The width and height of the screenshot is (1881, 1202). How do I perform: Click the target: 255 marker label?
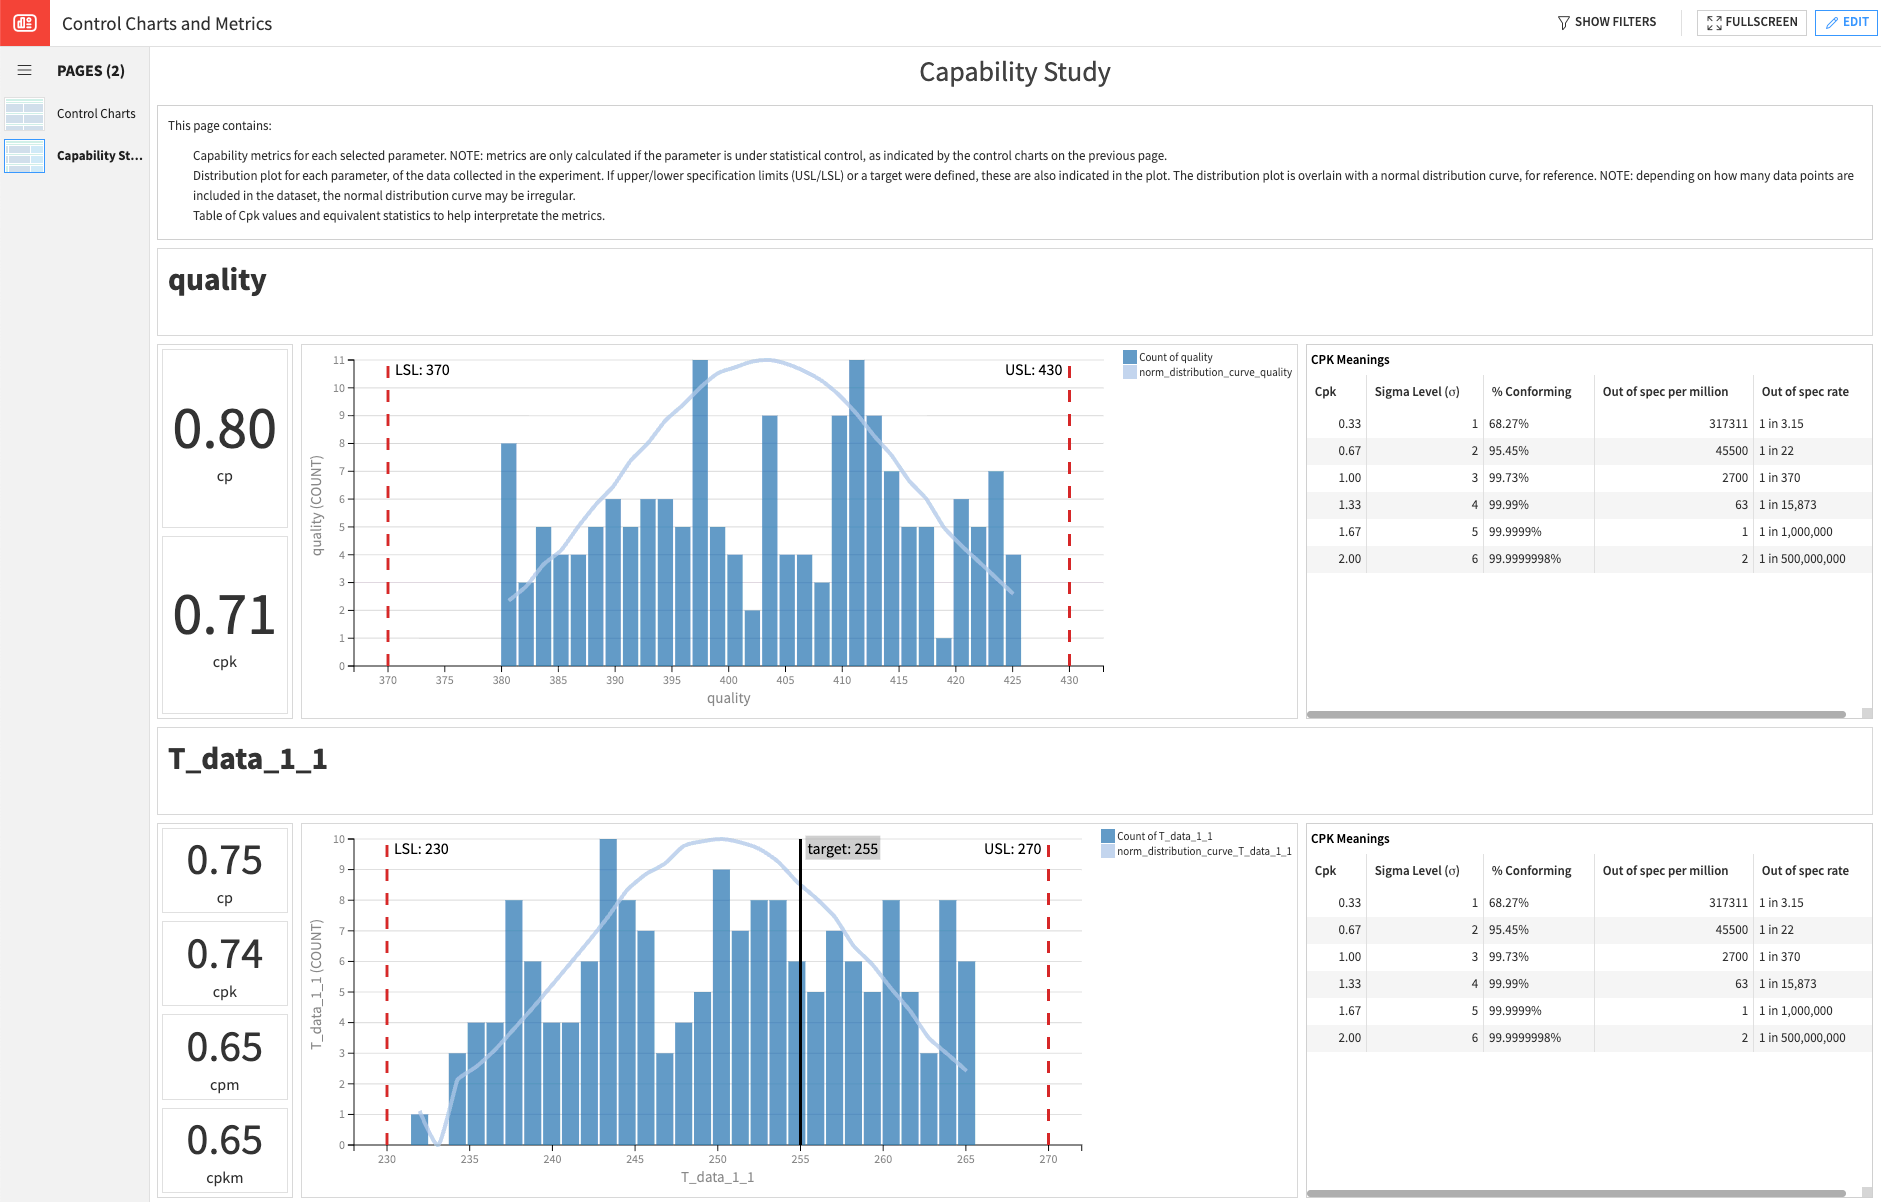[x=842, y=848]
